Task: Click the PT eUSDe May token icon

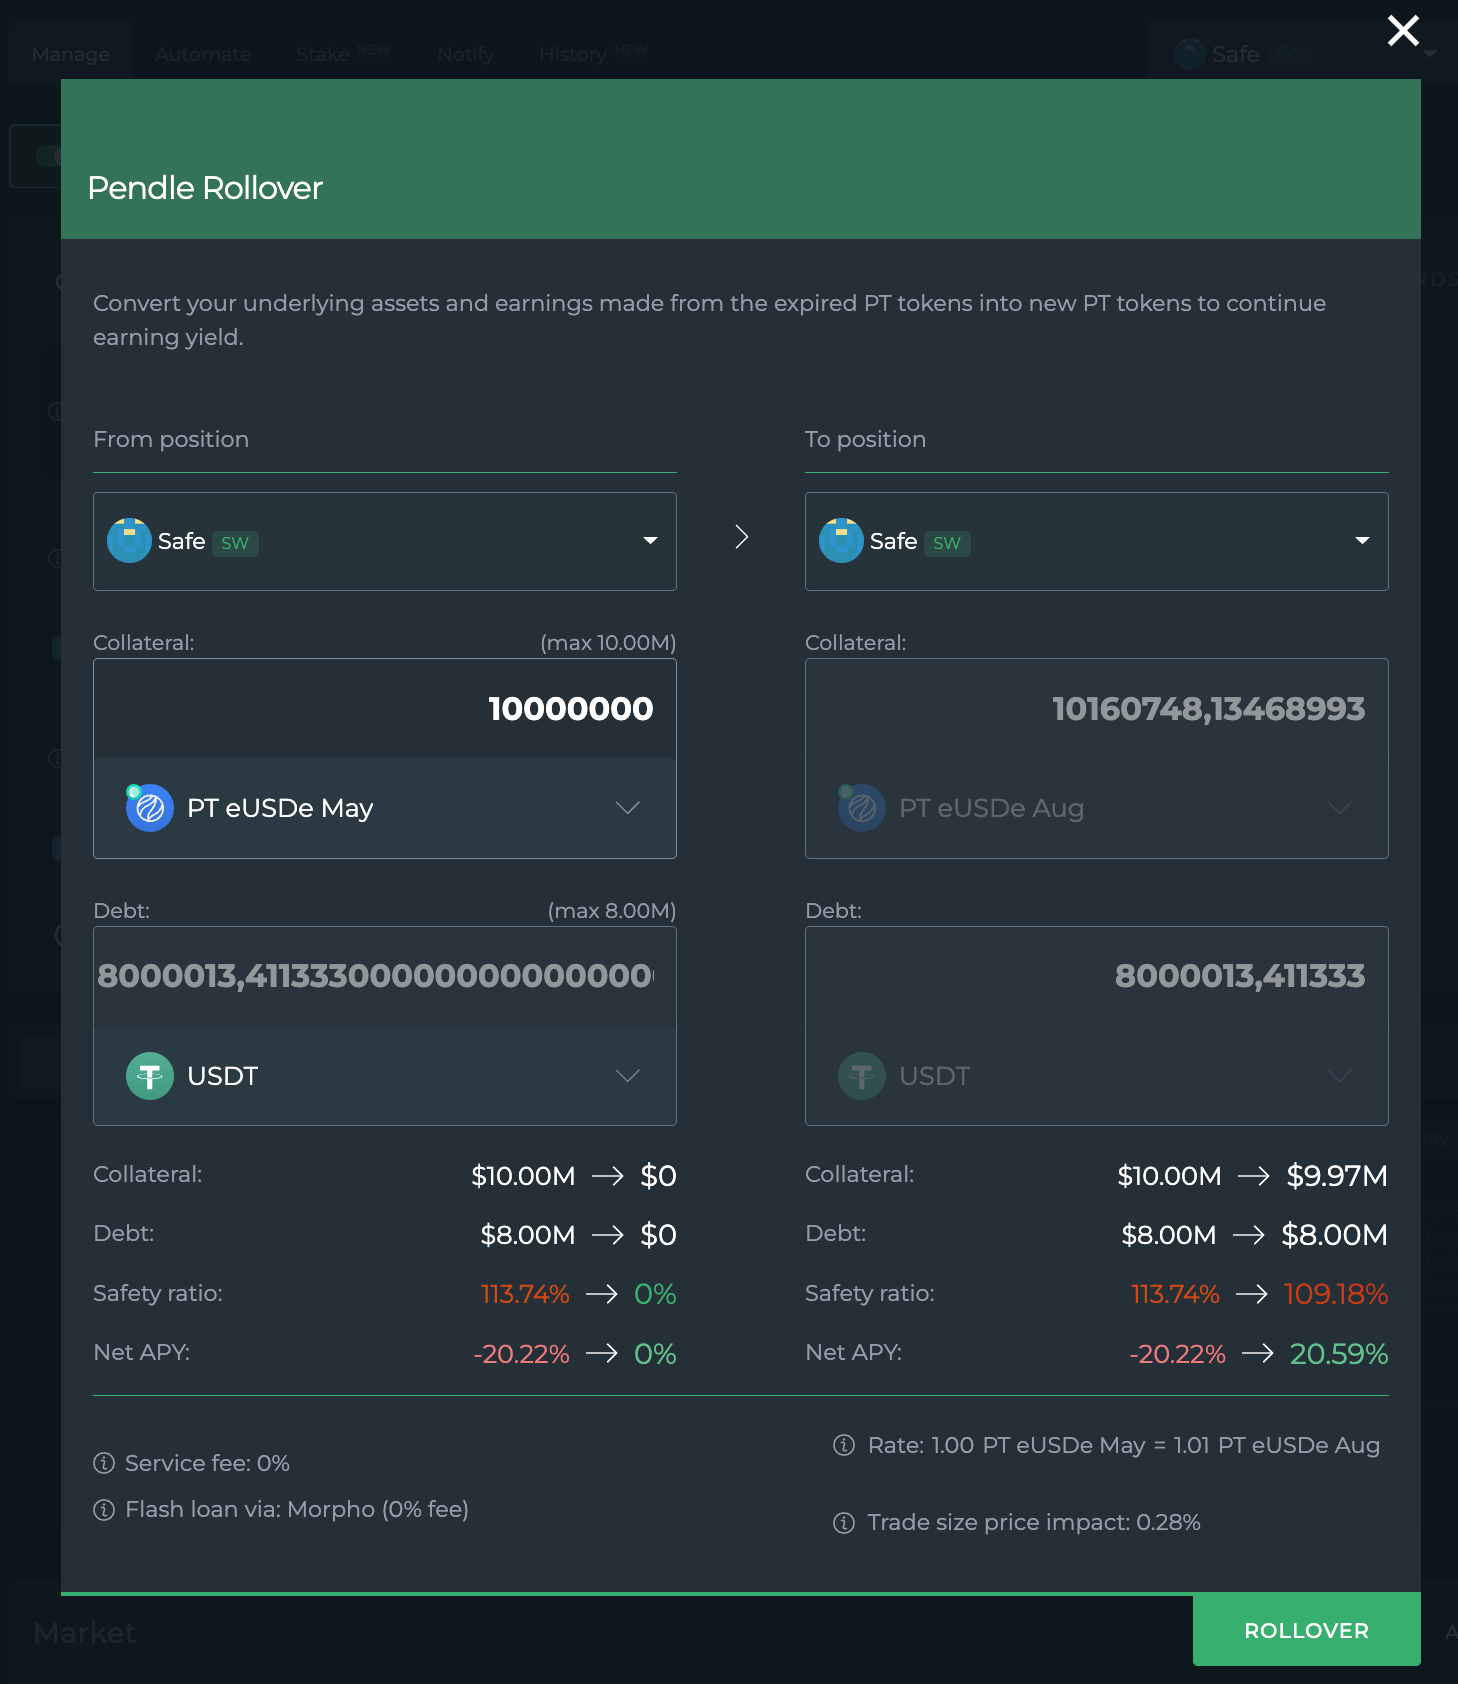Action: 149,807
